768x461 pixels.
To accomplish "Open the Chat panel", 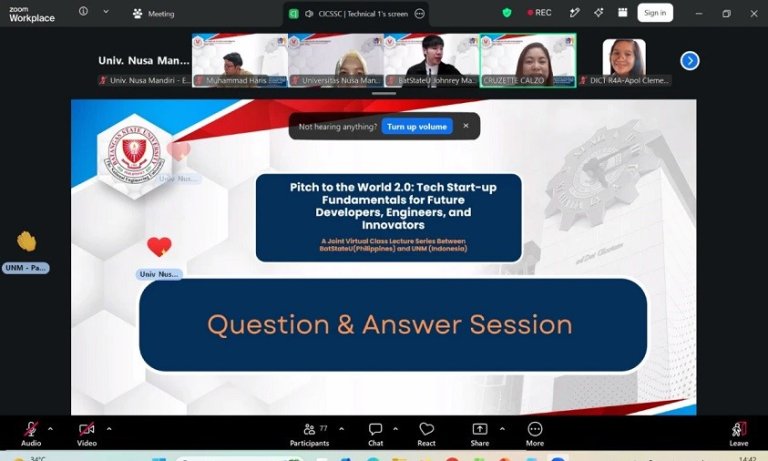I will pos(376,435).
